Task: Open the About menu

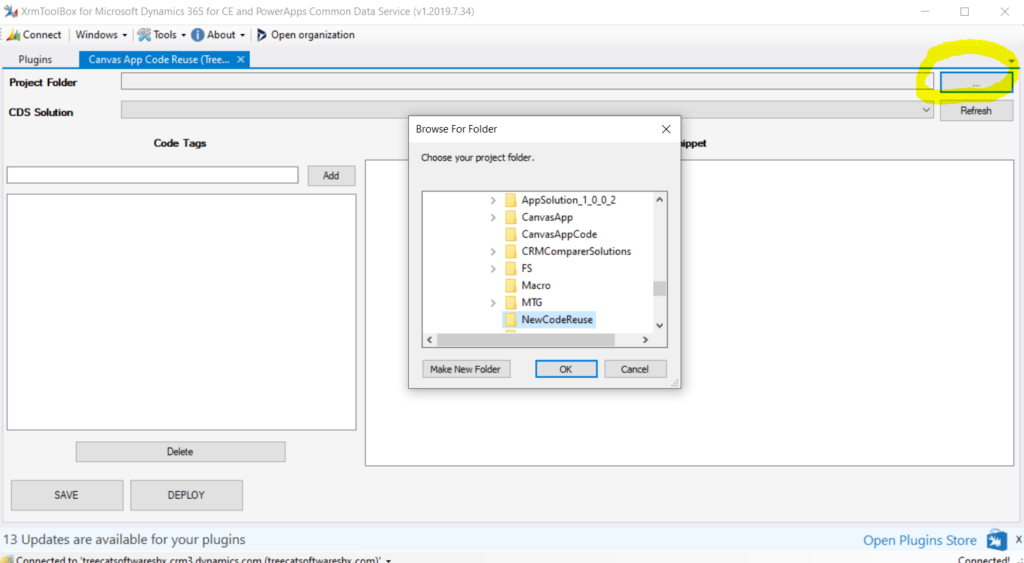Action: (218, 35)
